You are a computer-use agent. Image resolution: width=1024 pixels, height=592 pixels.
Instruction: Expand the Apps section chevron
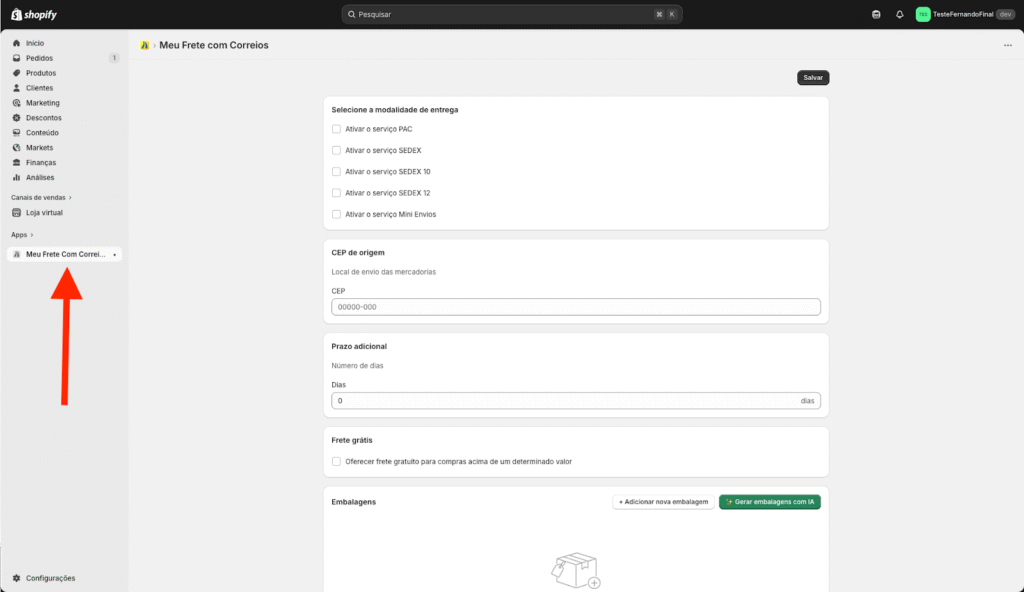(x=32, y=235)
